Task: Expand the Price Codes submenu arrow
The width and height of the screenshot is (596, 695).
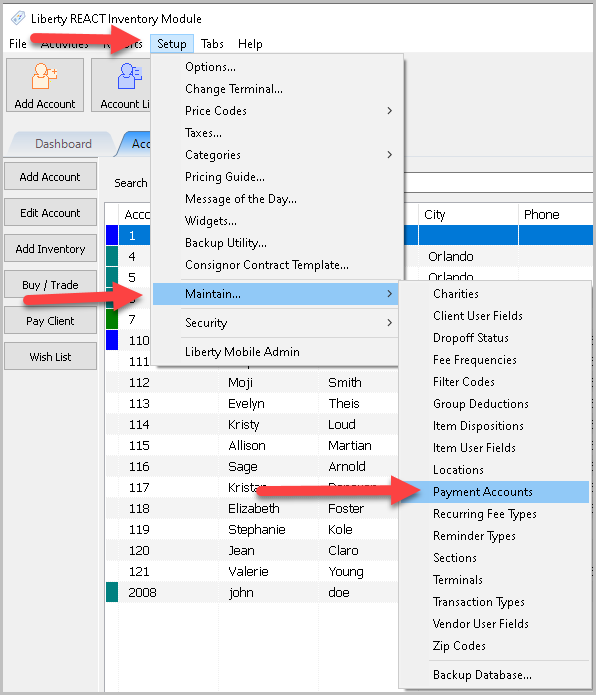Action: coord(390,111)
